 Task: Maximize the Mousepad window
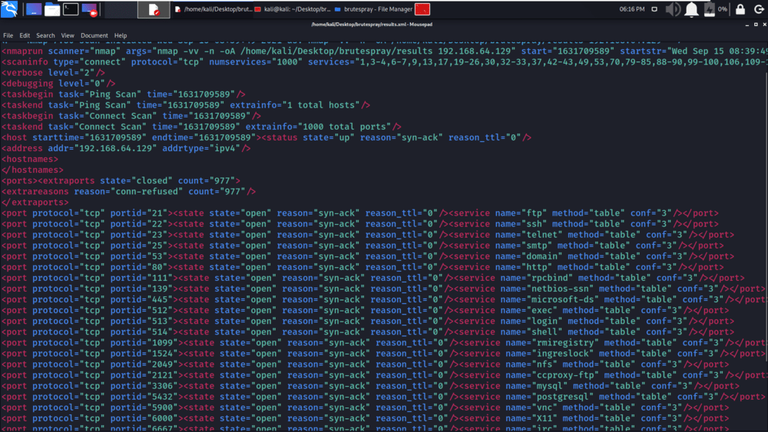(756, 24)
